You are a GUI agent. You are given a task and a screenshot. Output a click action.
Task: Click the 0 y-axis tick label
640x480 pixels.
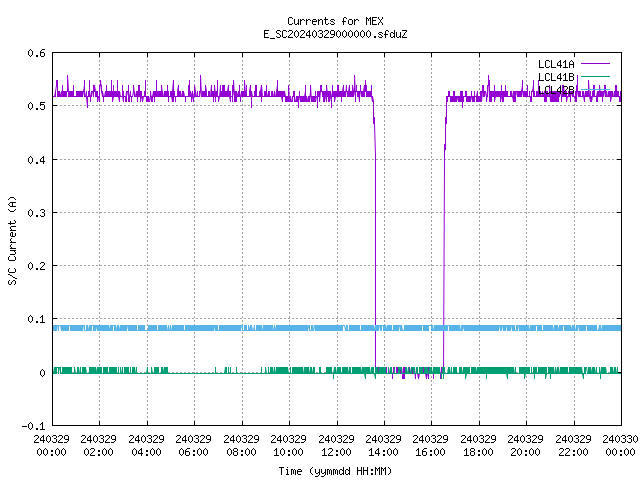point(42,373)
